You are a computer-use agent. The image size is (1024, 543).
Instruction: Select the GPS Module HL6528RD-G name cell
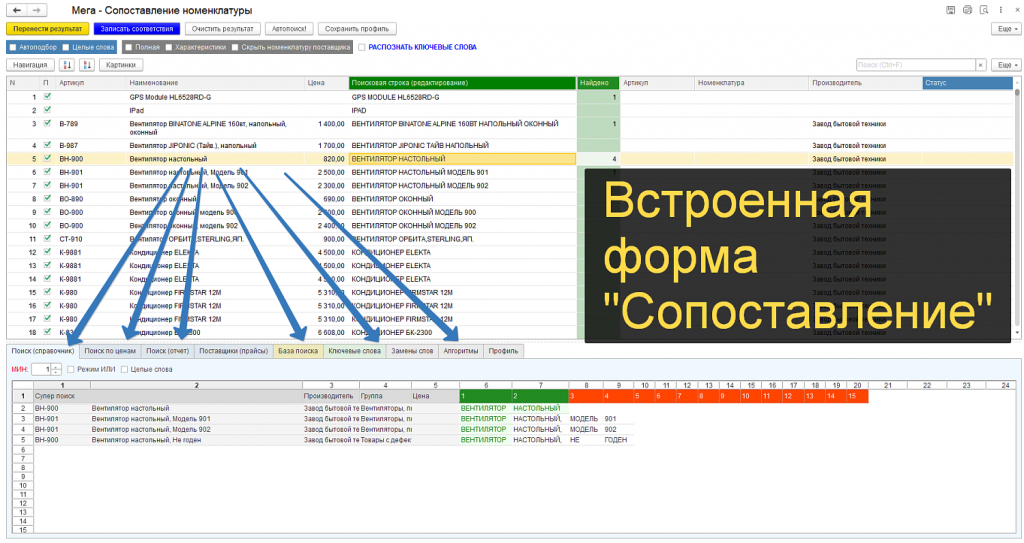tap(215, 97)
